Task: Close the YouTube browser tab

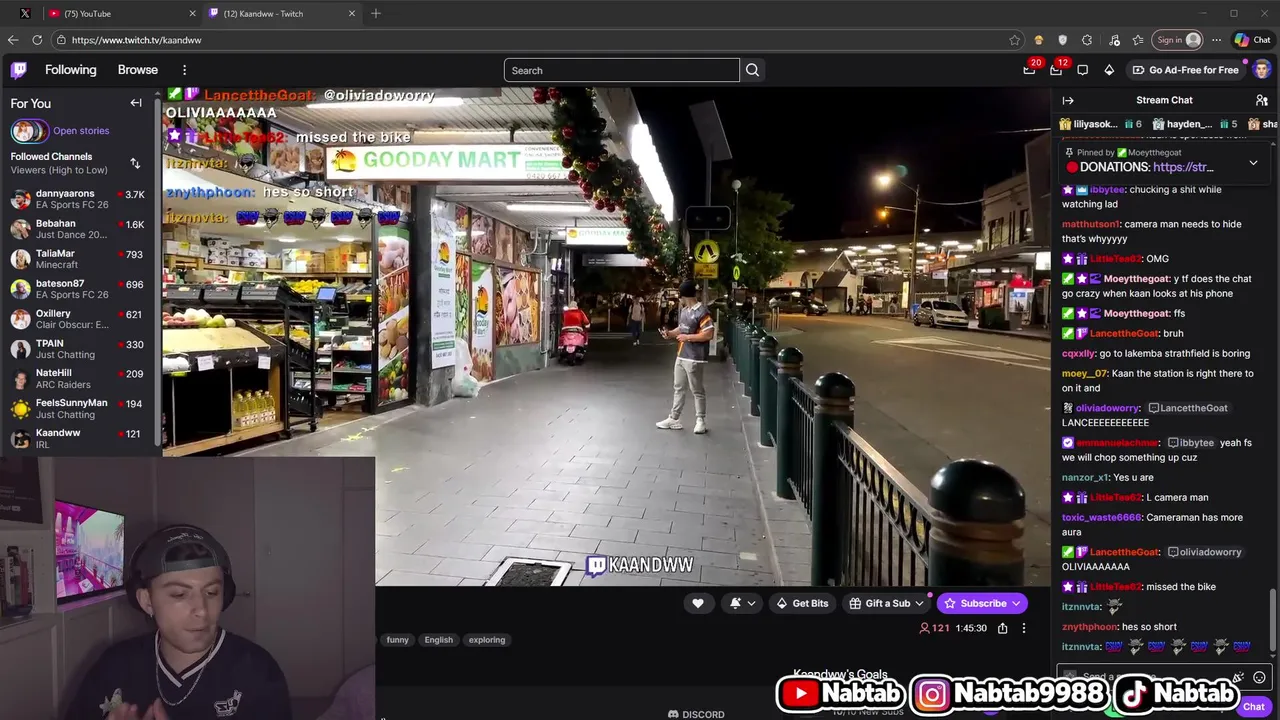Action: 193,13
